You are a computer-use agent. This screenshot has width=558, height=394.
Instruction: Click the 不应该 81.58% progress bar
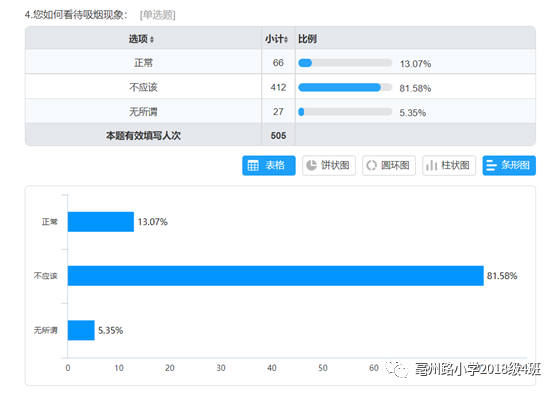(x=345, y=88)
